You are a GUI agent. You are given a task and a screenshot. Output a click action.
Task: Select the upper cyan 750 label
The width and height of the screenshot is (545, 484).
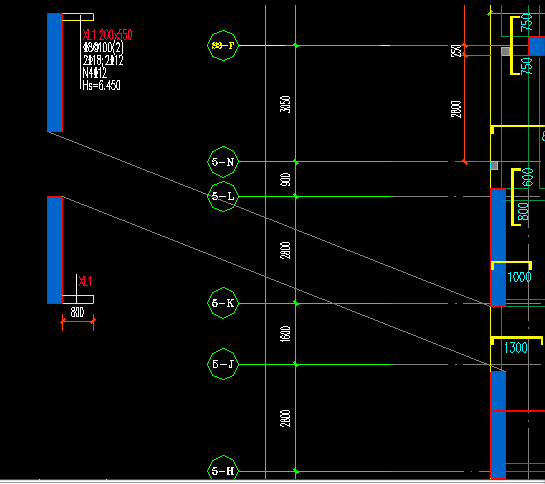click(527, 23)
